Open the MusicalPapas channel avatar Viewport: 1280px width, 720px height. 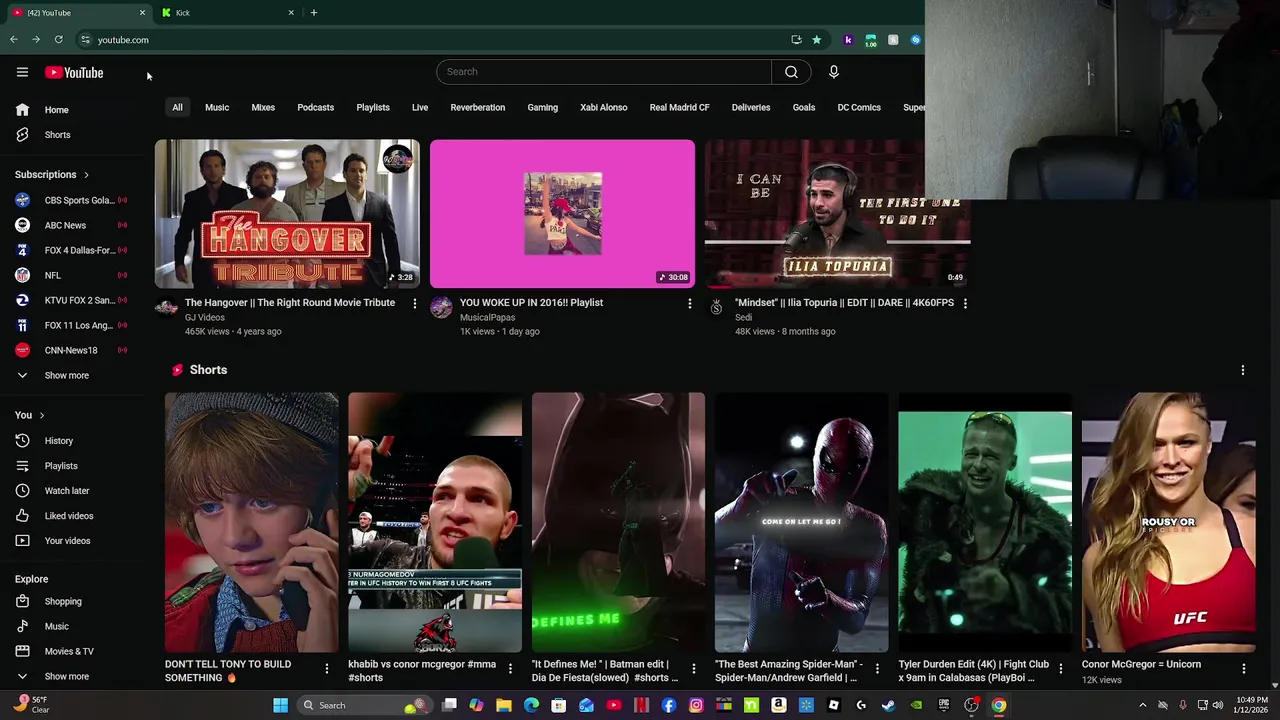441,308
